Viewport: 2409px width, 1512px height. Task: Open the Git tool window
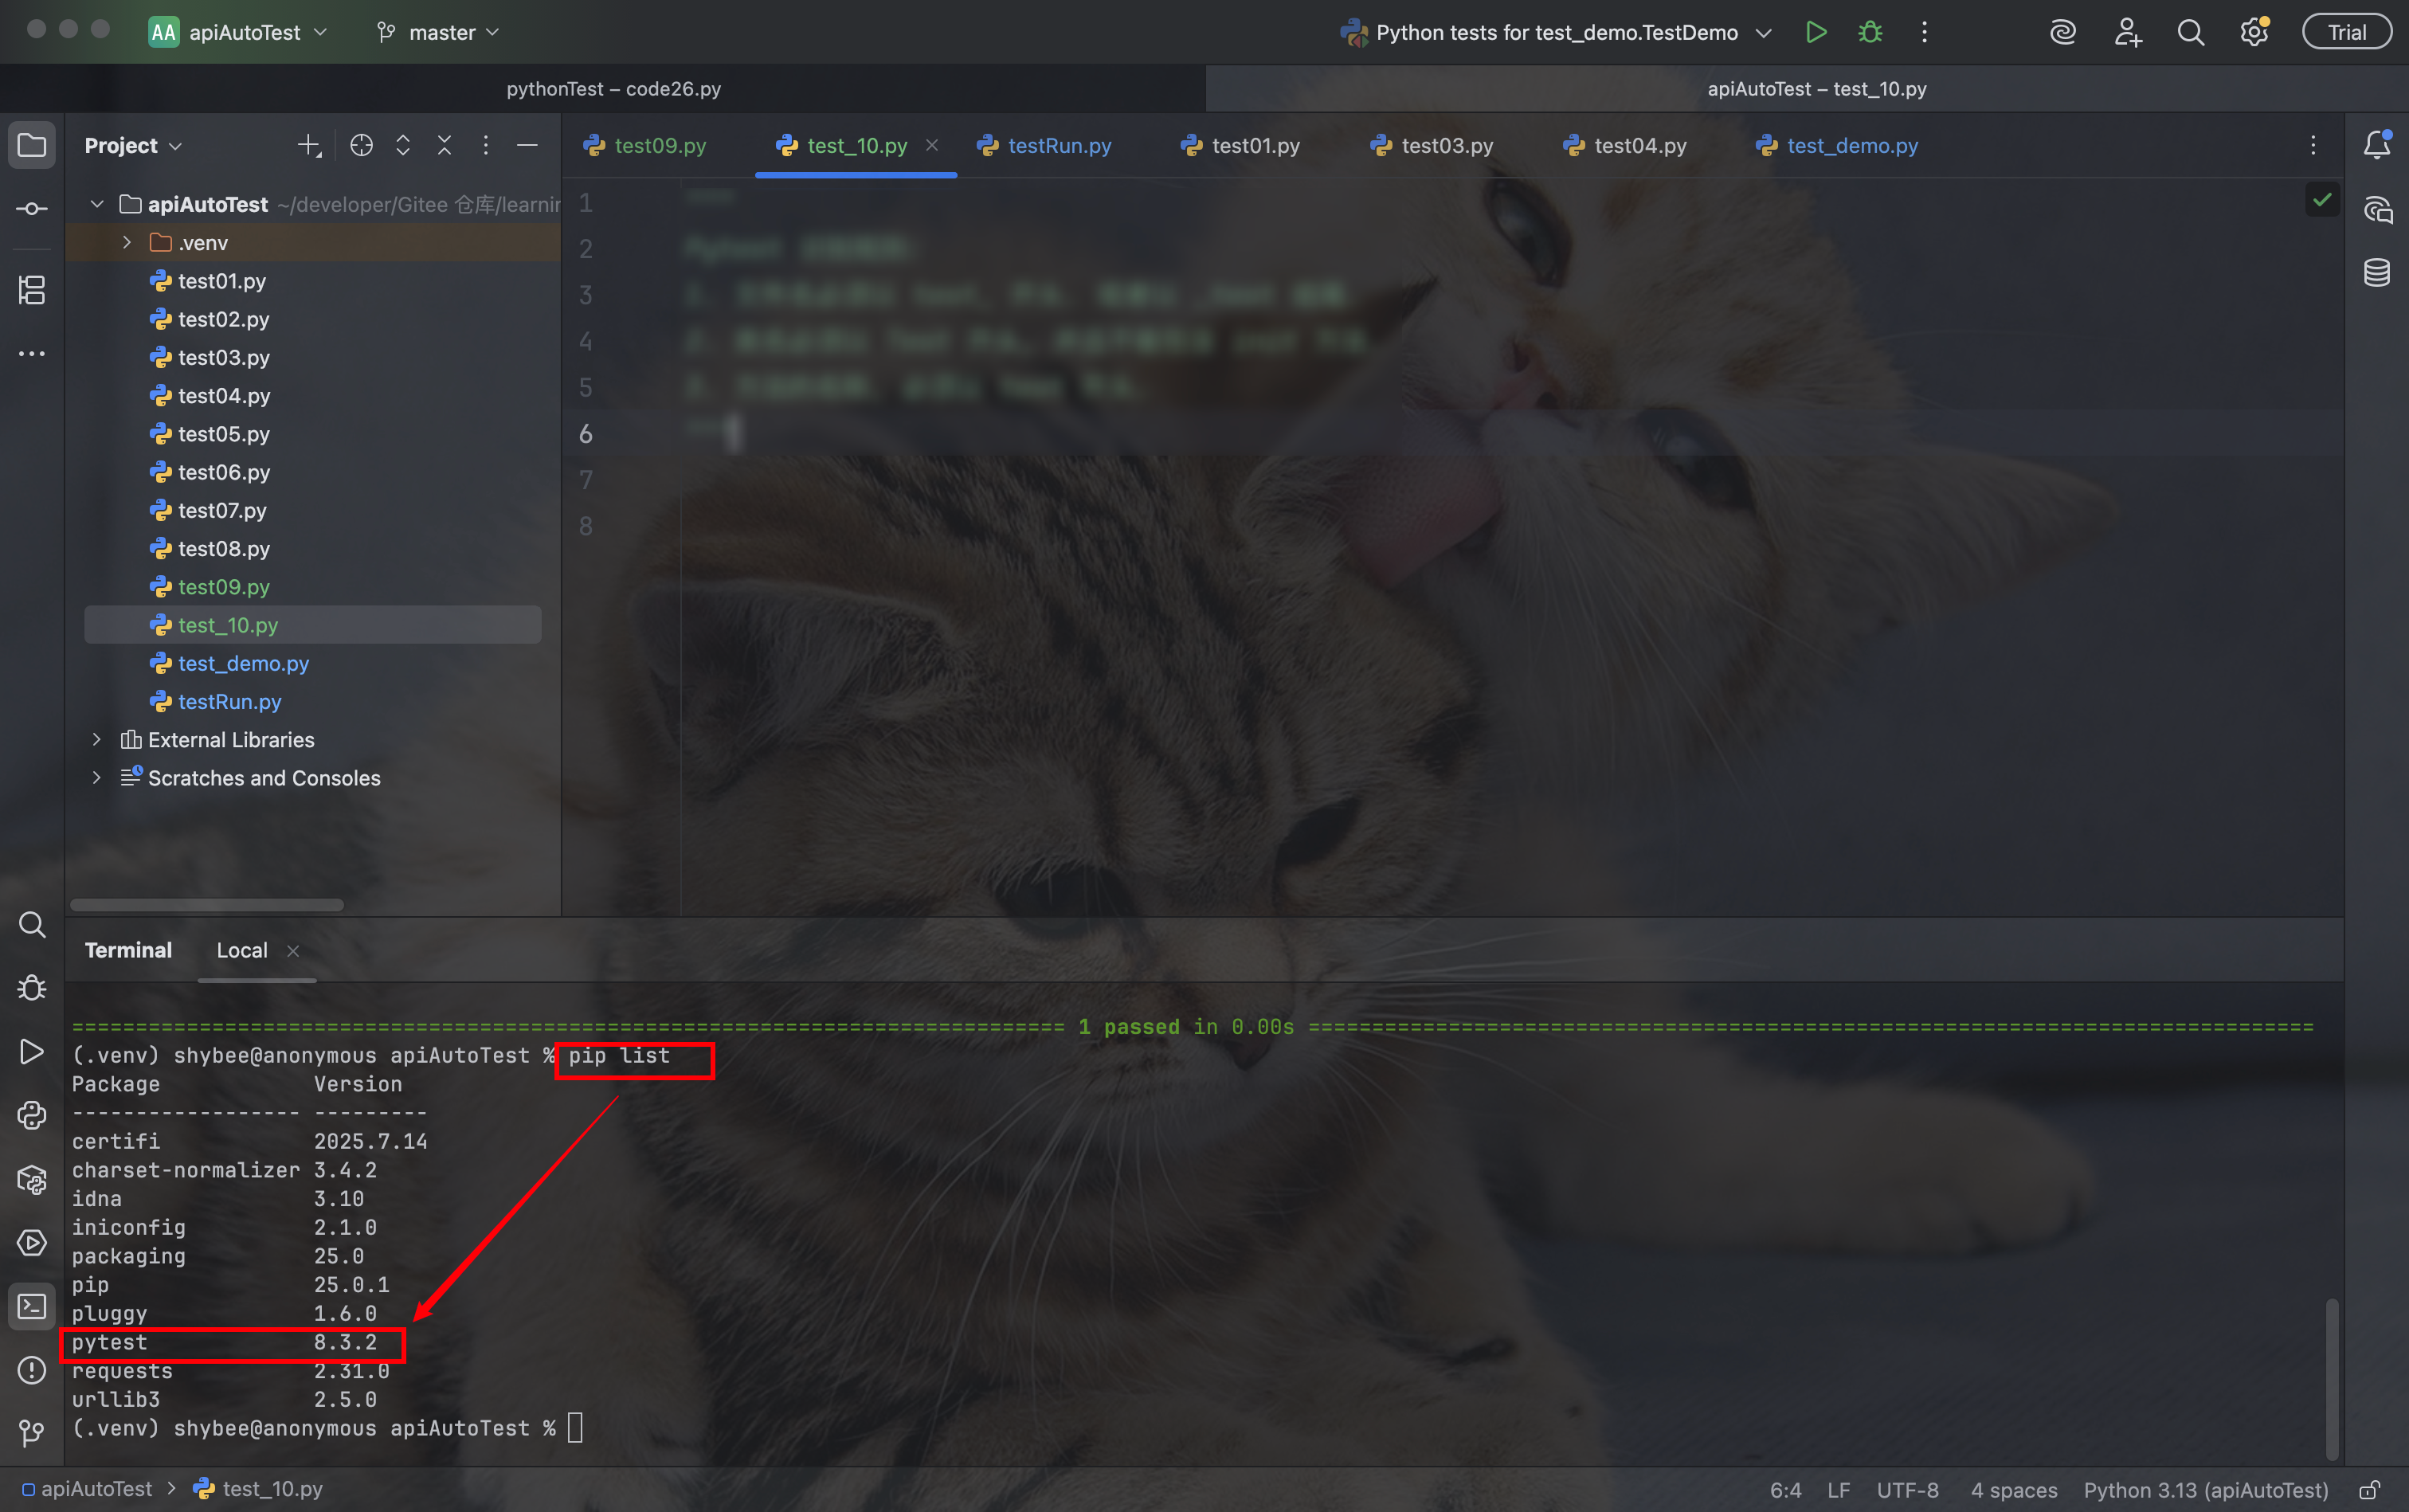(x=32, y=1432)
